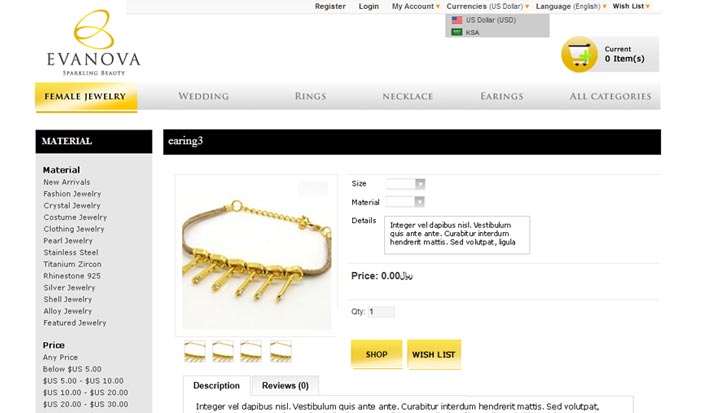The width and height of the screenshot is (706, 413).
Task: Select the US Dollar flag option
Action: point(457,20)
